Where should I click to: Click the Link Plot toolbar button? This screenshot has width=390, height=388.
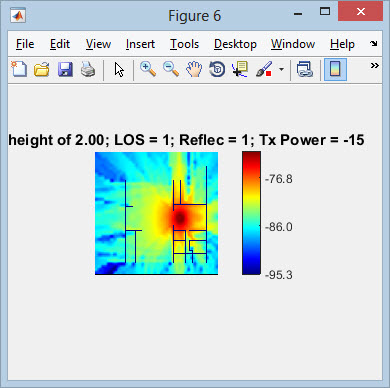[305, 69]
